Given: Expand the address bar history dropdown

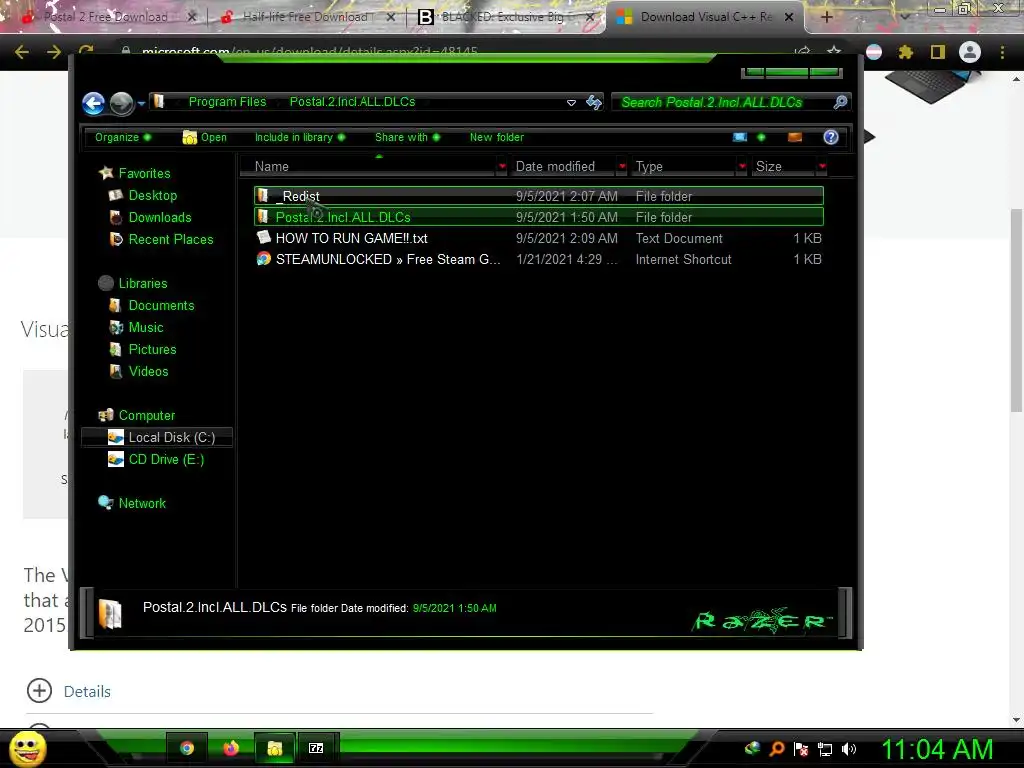Looking at the screenshot, I should coord(571,103).
